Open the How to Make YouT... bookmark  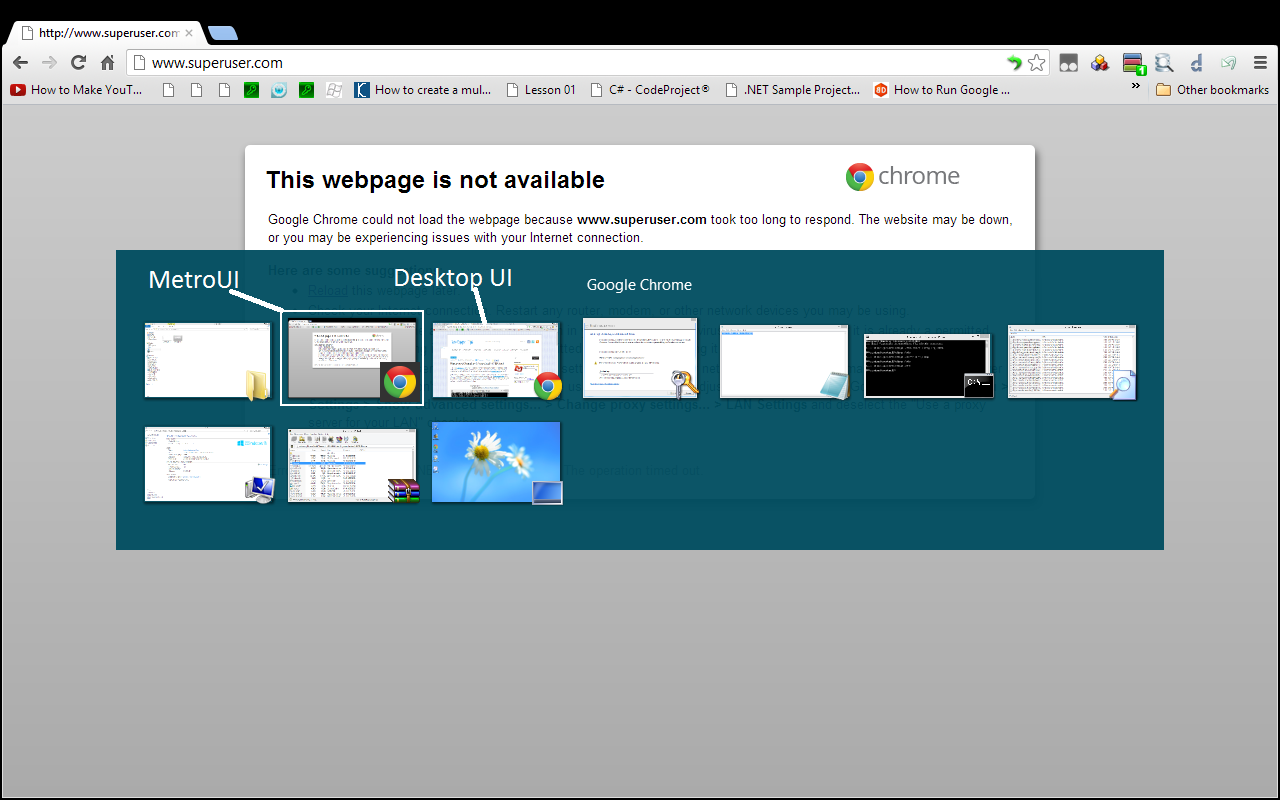(x=76, y=90)
